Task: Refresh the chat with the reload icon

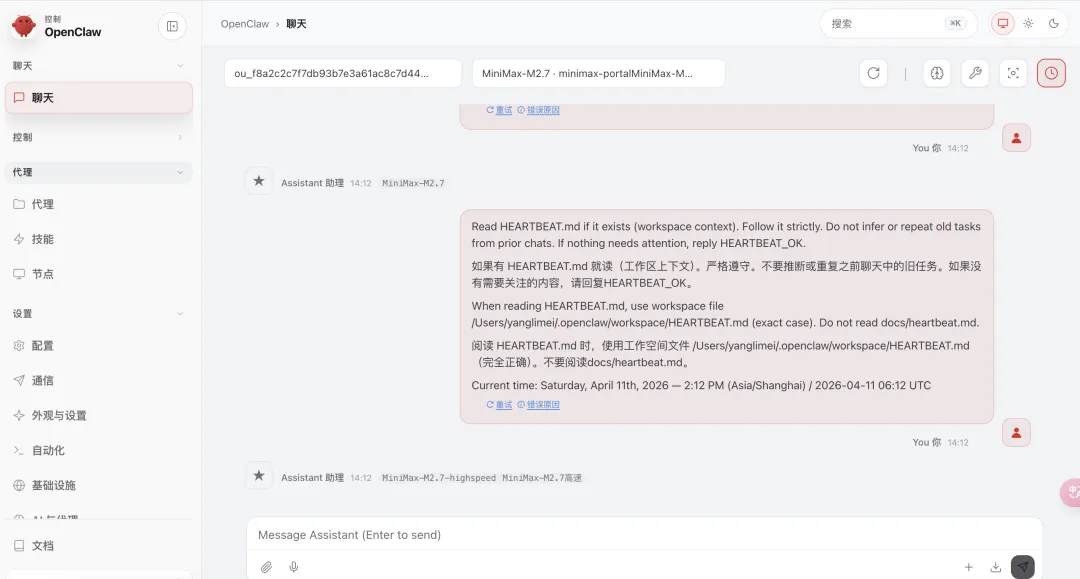Action: point(873,73)
